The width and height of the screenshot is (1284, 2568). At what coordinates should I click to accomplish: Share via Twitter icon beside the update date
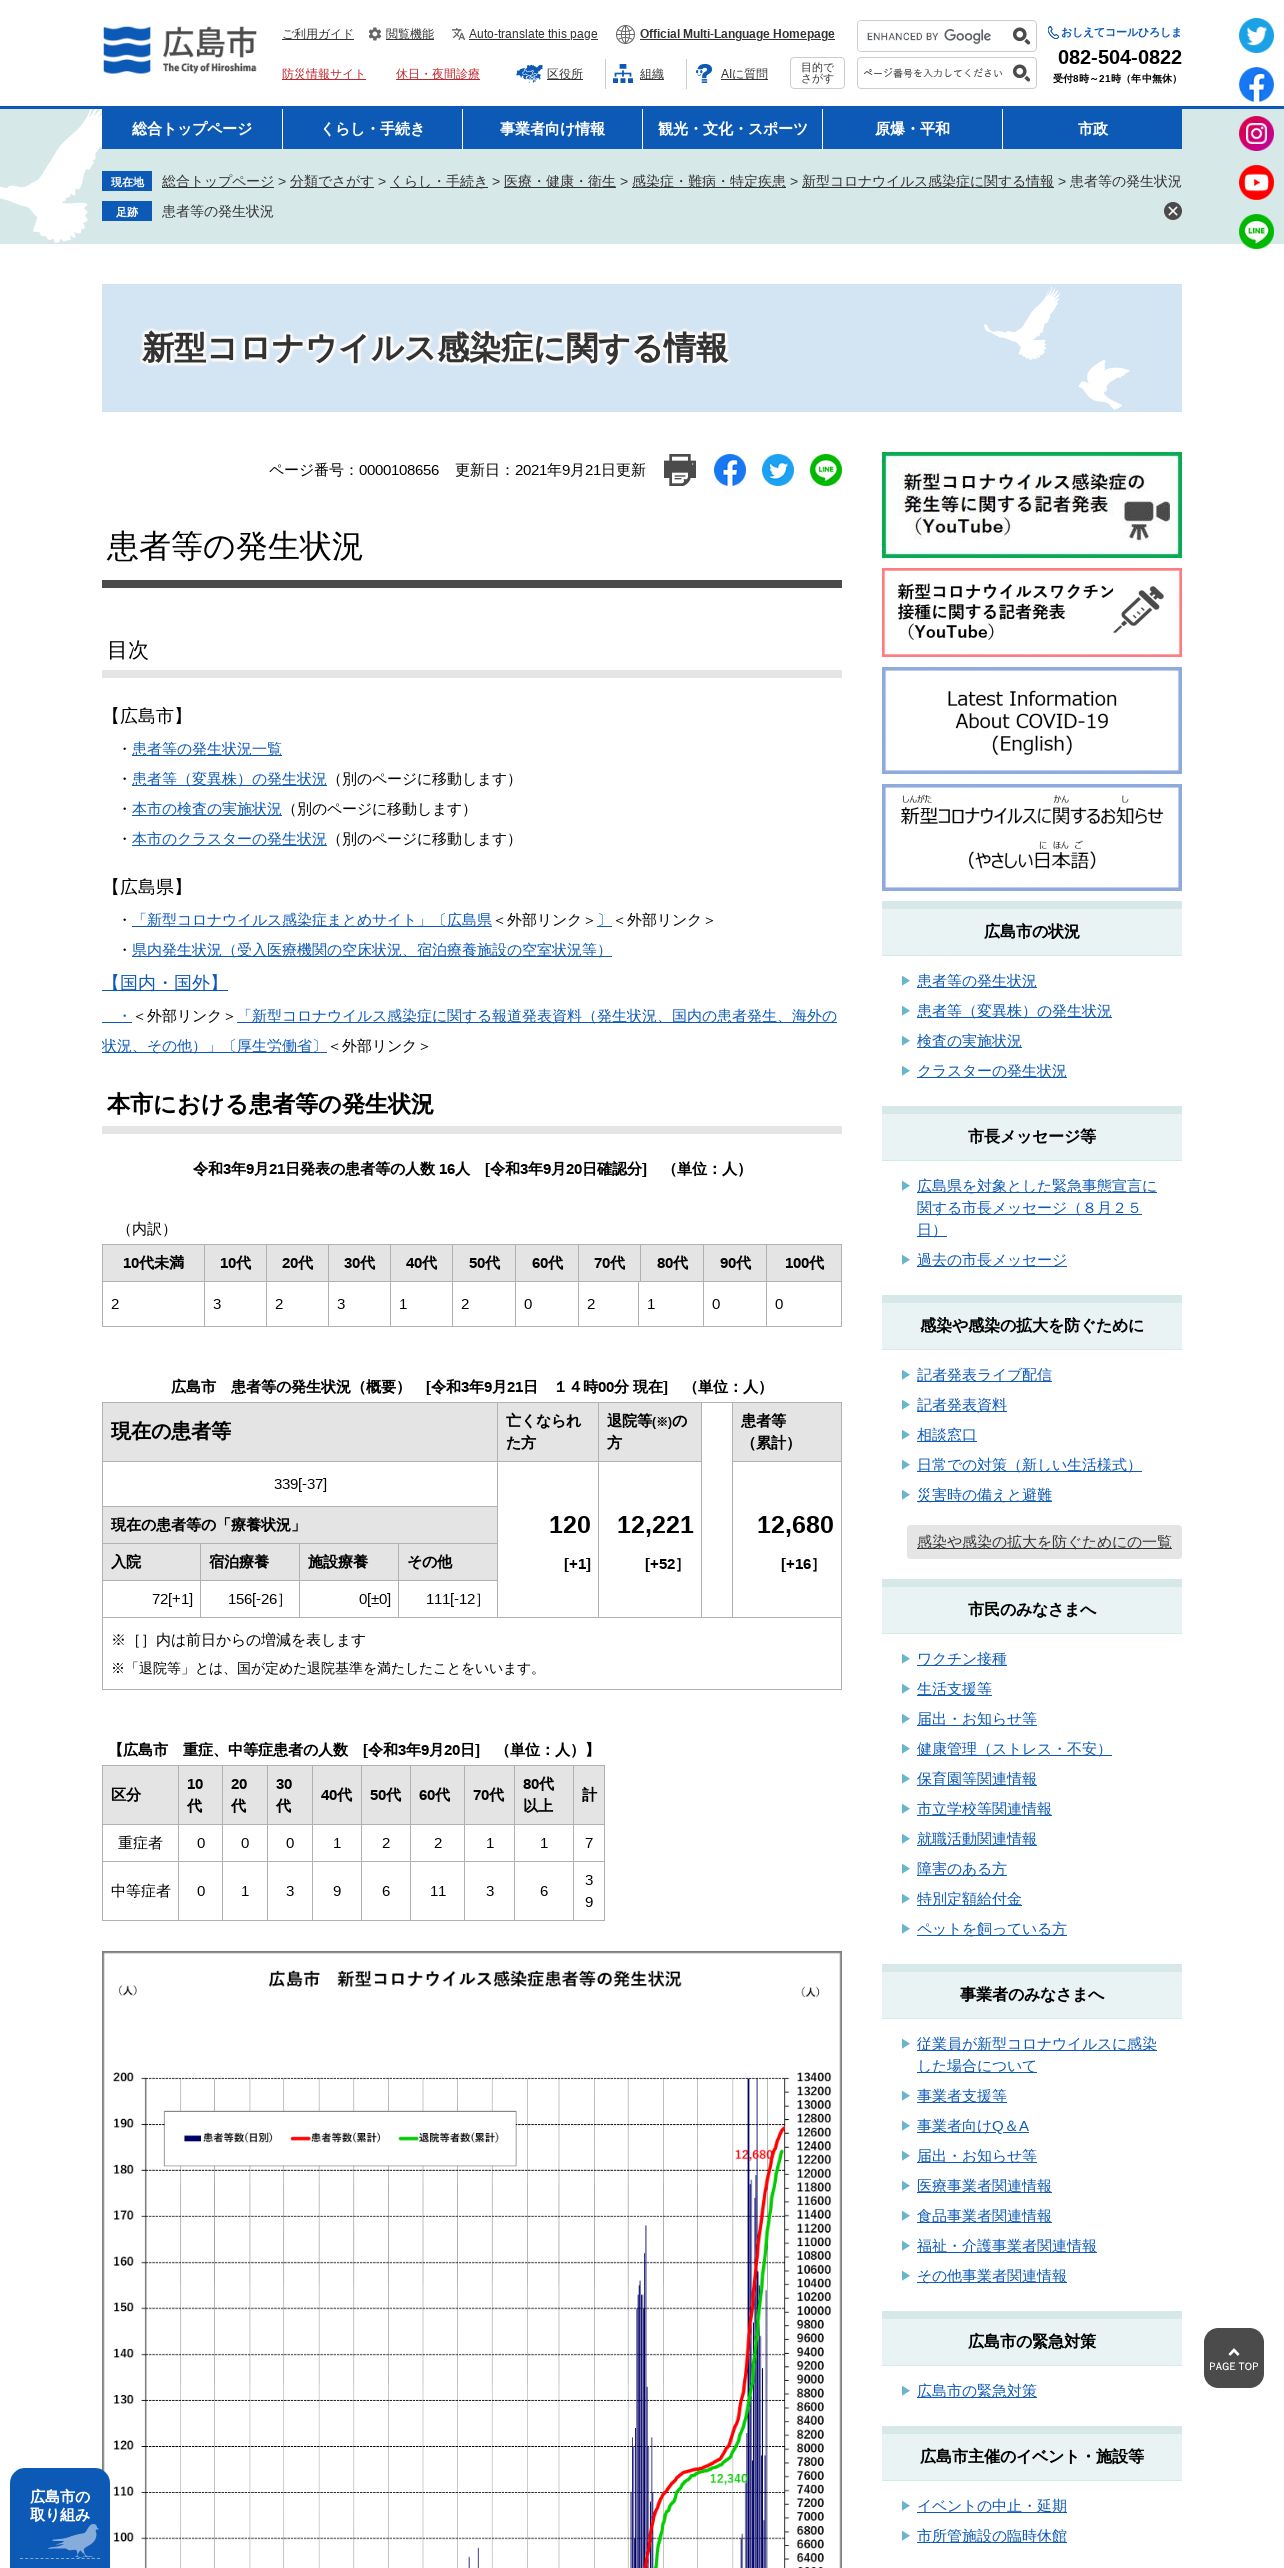coord(778,470)
